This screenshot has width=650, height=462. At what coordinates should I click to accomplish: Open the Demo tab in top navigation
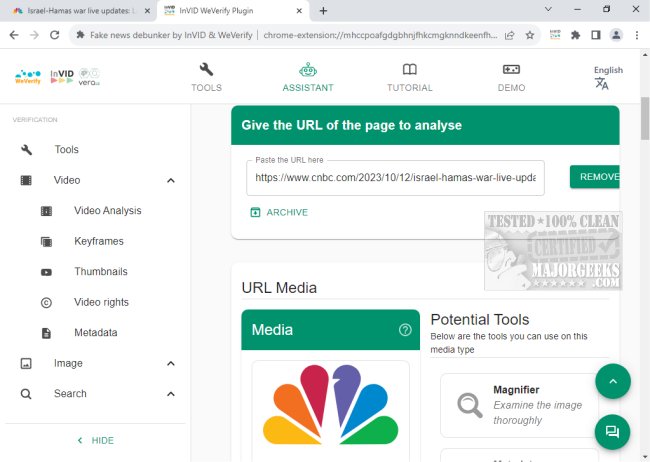511,76
